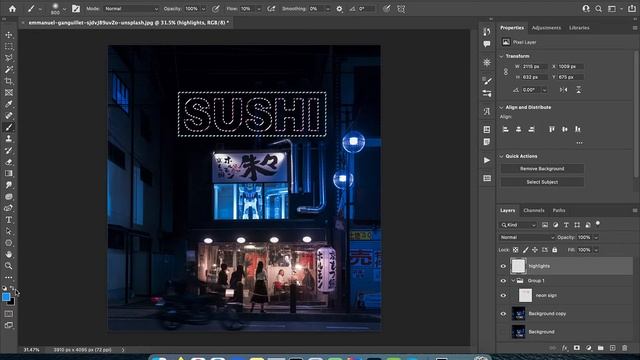Select the Frame tool
Screen dimensions: 640x360
[9, 93]
